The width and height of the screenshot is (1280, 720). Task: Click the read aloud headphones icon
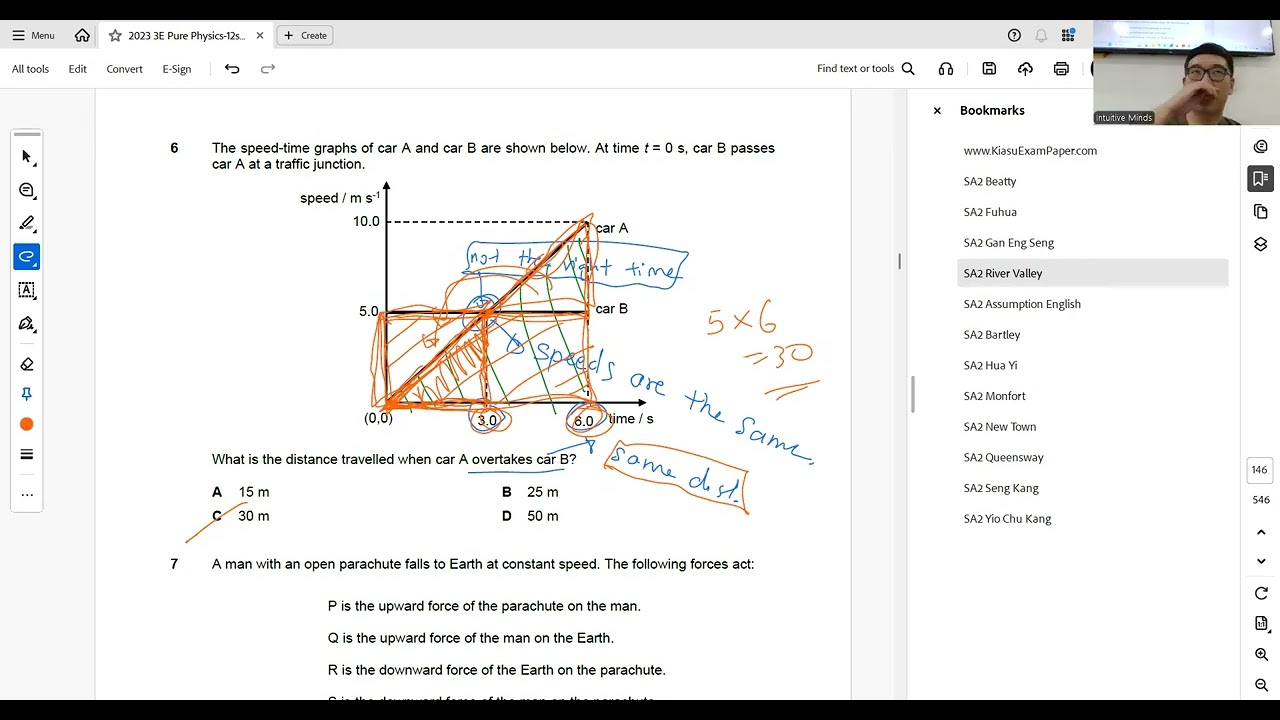[x=946, y=69]
